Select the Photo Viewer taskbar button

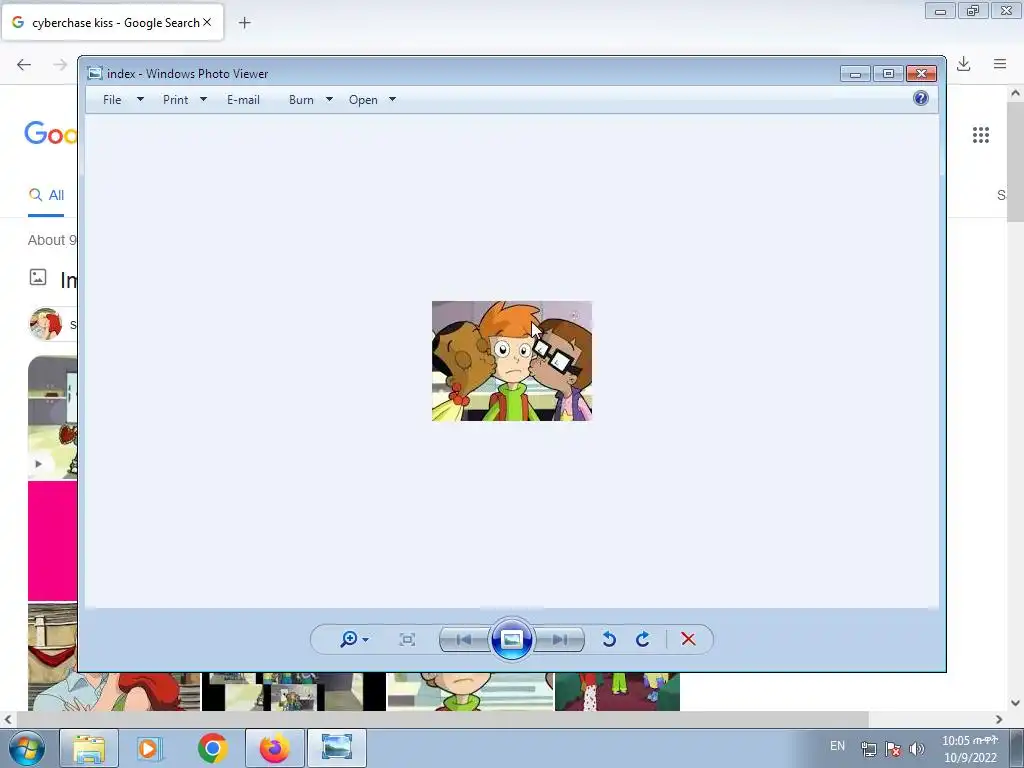point(336,748)
